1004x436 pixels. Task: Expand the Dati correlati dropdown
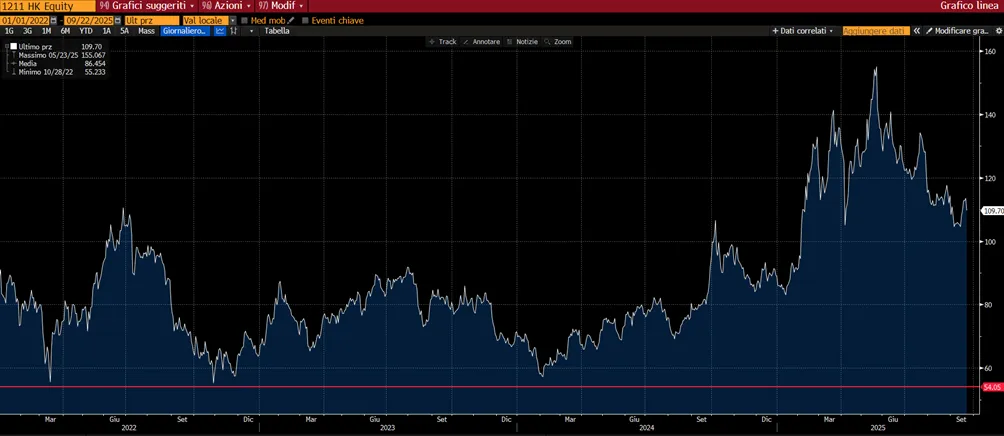803,31
